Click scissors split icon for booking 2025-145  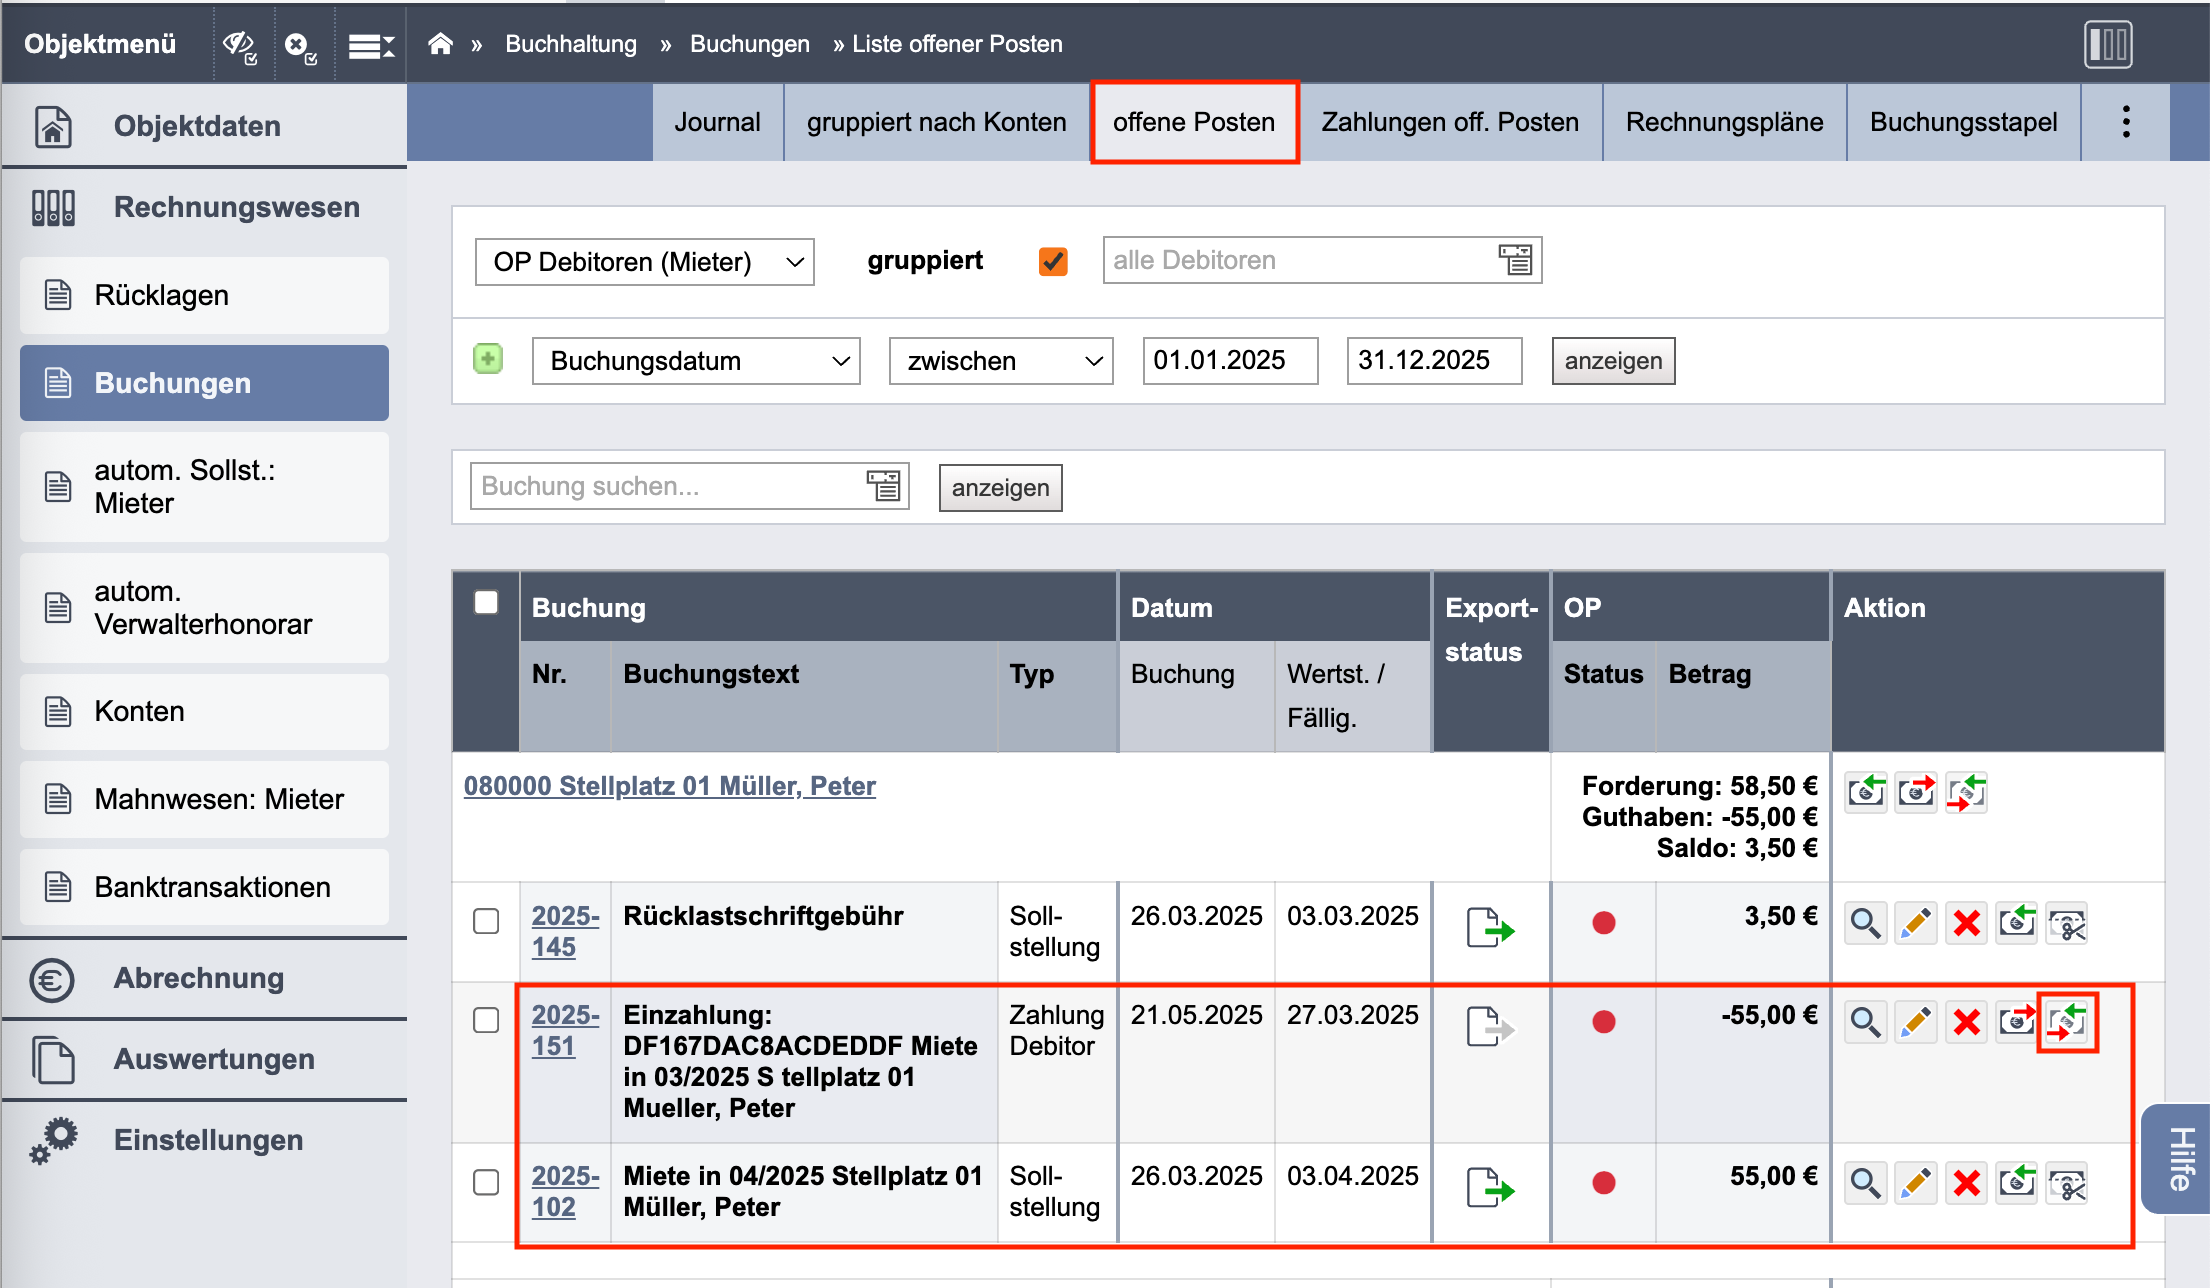click(2067, 922)
